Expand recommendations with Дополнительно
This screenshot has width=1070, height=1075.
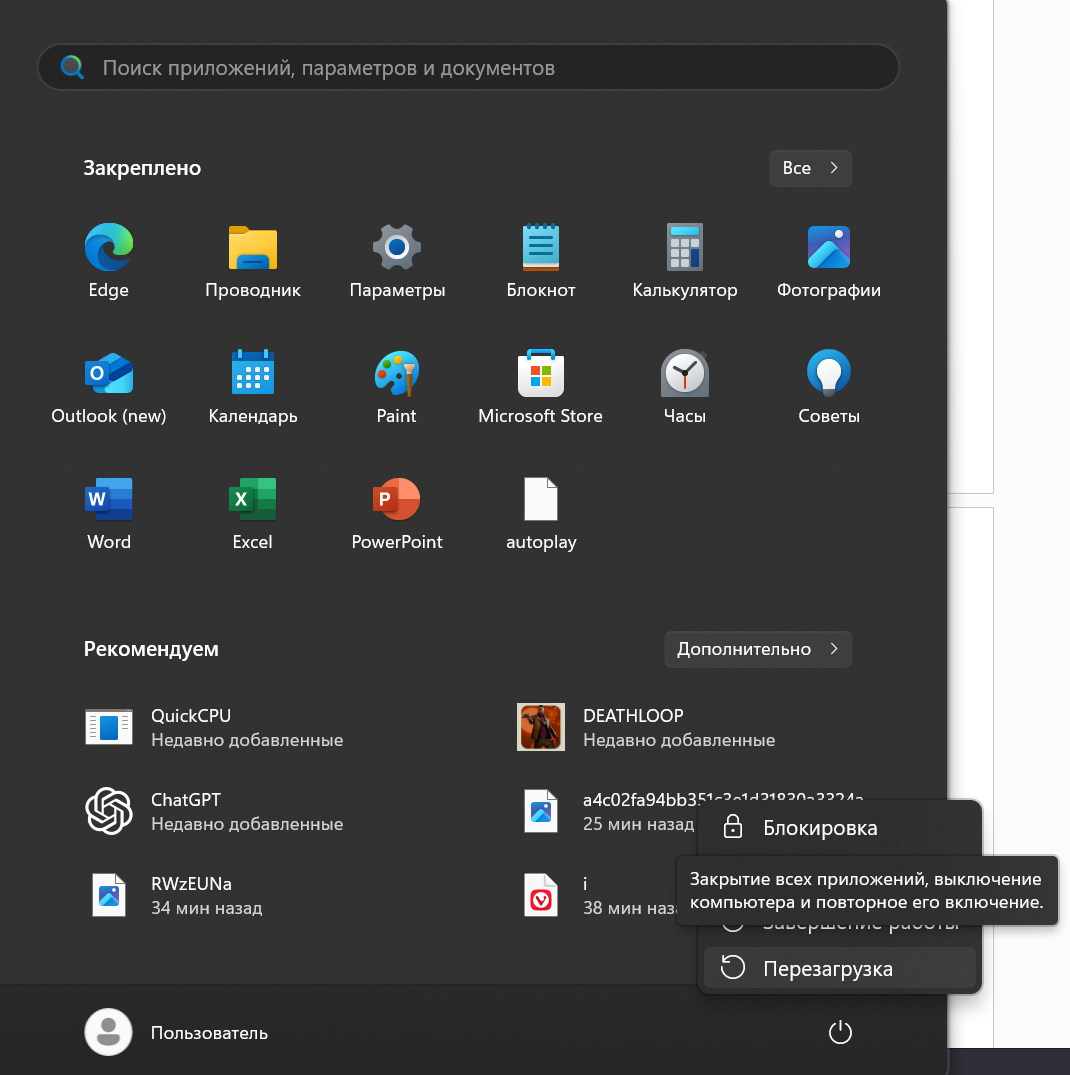pyautogui.click(x=758, y=649)
